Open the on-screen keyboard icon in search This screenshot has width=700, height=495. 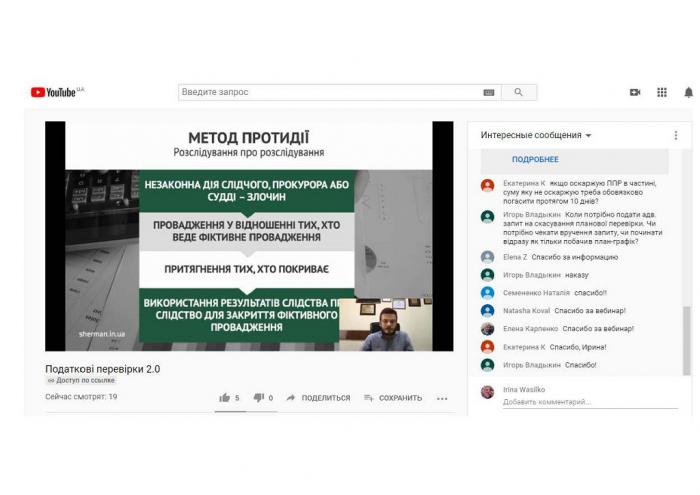(489, 92)
